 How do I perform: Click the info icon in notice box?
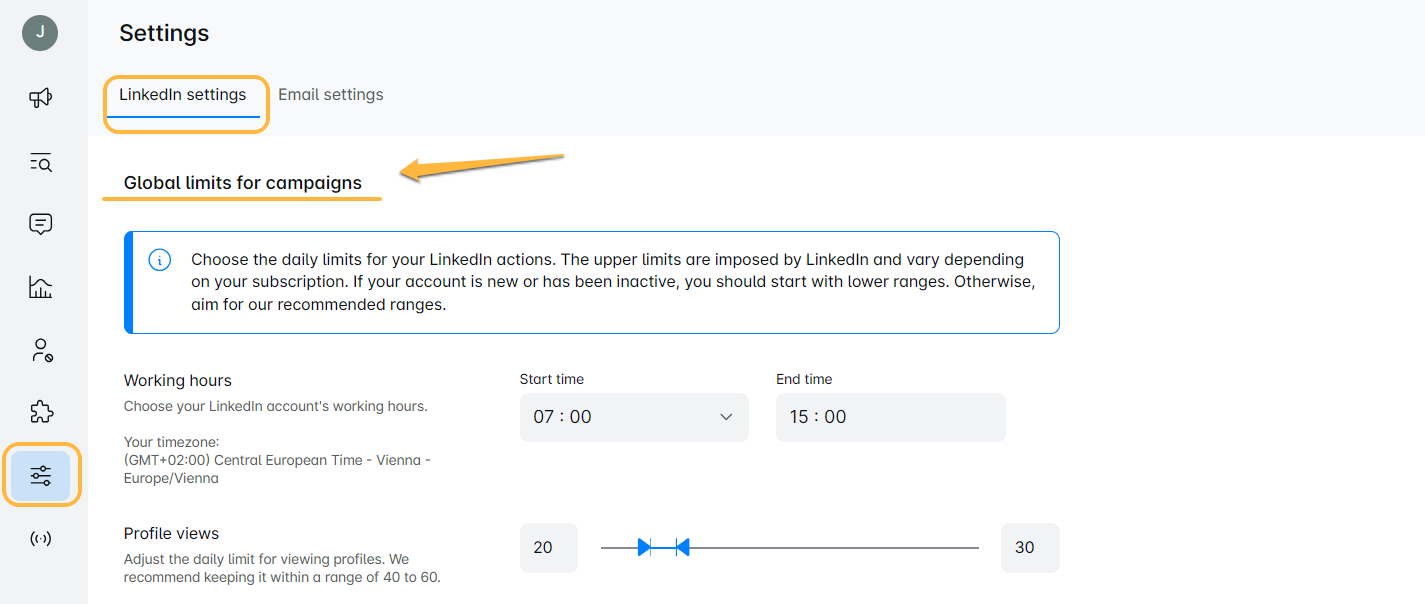click(159, 260)
